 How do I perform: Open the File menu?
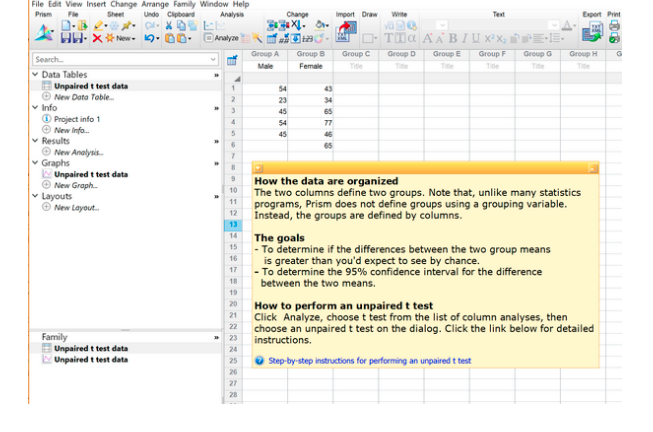pyautogui.click(x=37, y=4)
